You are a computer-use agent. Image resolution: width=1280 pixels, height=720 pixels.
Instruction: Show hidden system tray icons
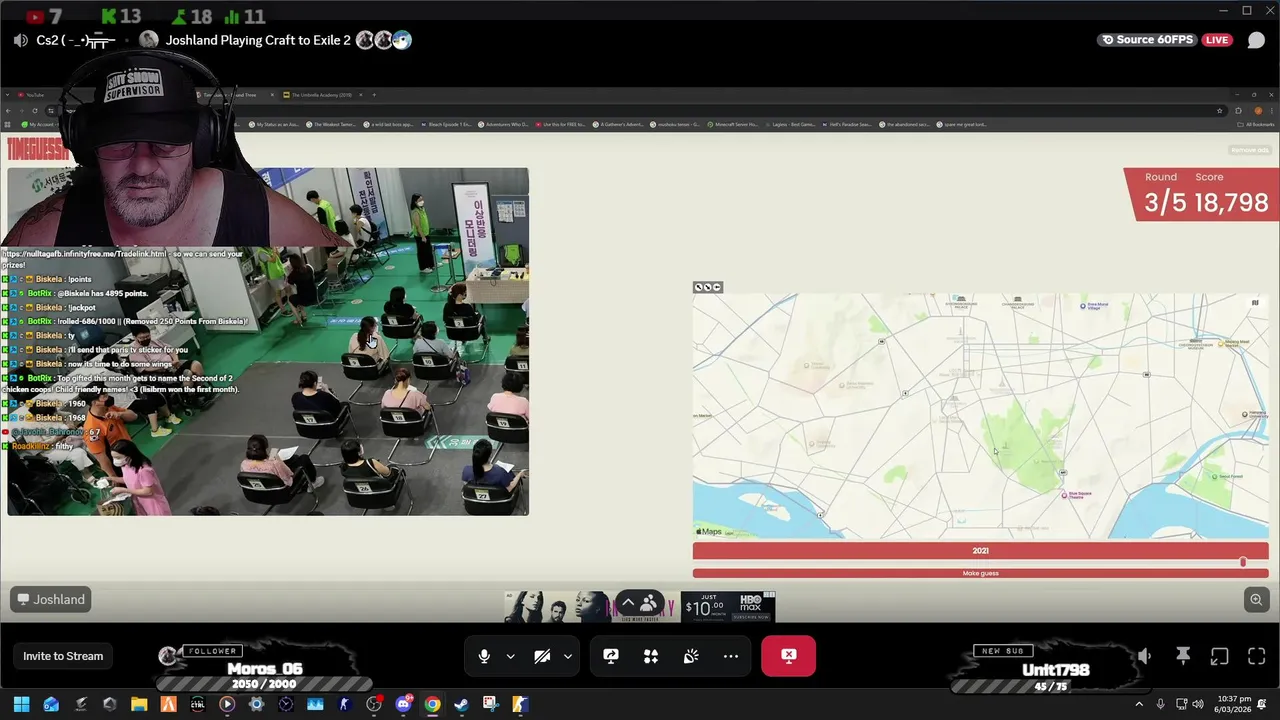[1138, 704]
